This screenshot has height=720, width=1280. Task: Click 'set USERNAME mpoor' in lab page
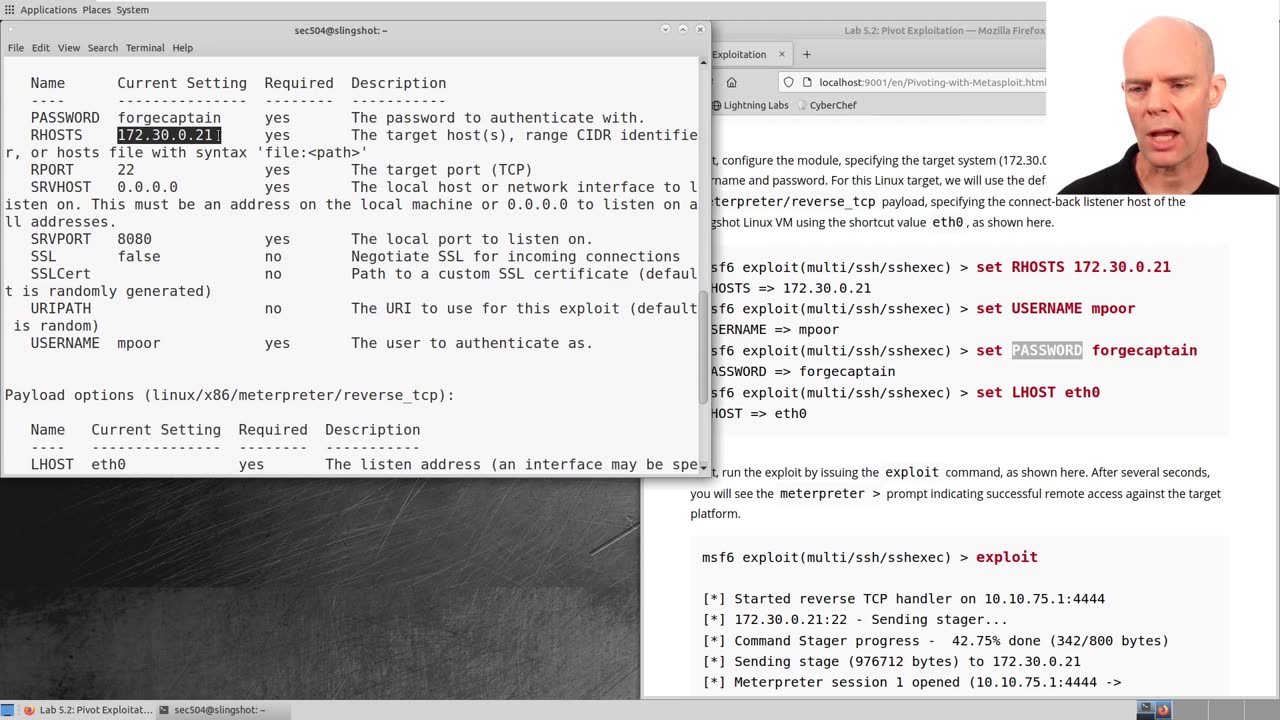click(1055, 309)
